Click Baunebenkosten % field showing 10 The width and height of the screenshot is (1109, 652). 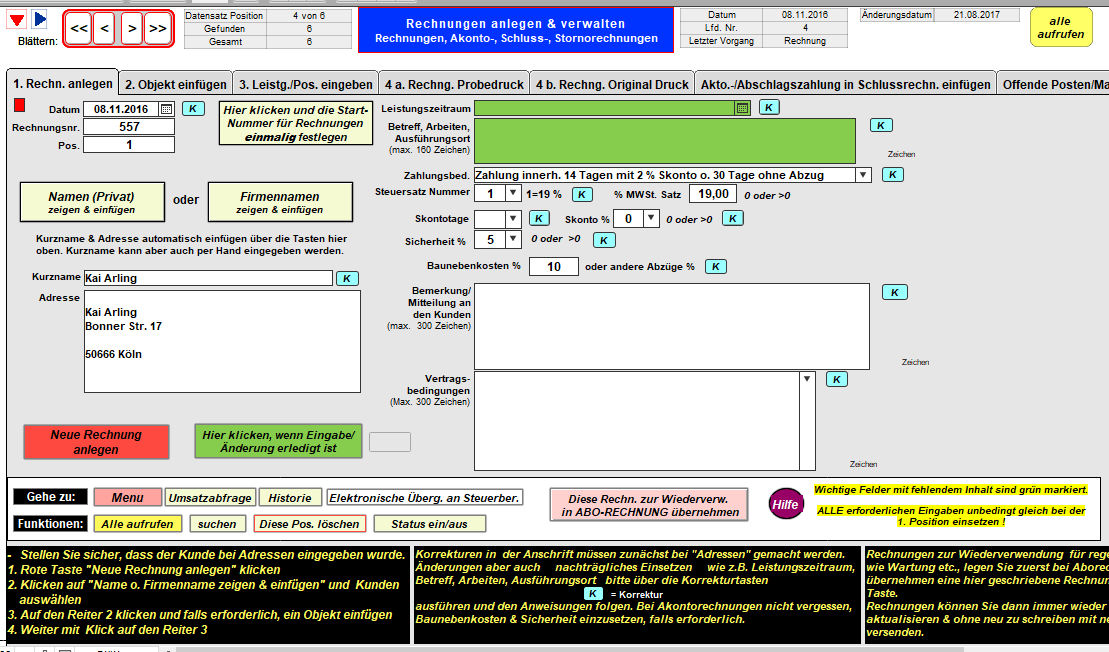pyautogui.click(x=553, y=267)
